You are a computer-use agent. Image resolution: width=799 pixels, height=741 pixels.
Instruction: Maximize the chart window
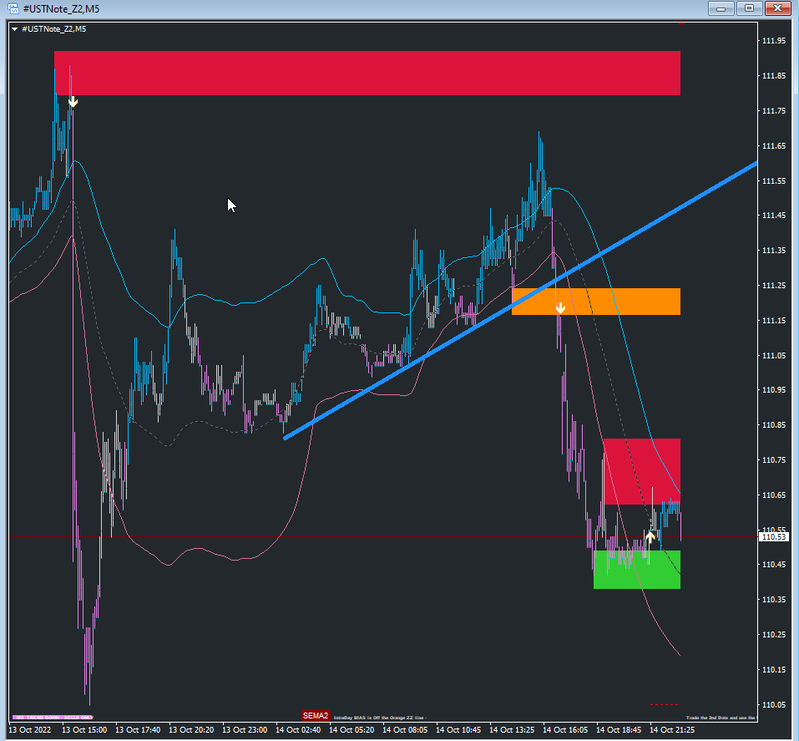point(749,9)
